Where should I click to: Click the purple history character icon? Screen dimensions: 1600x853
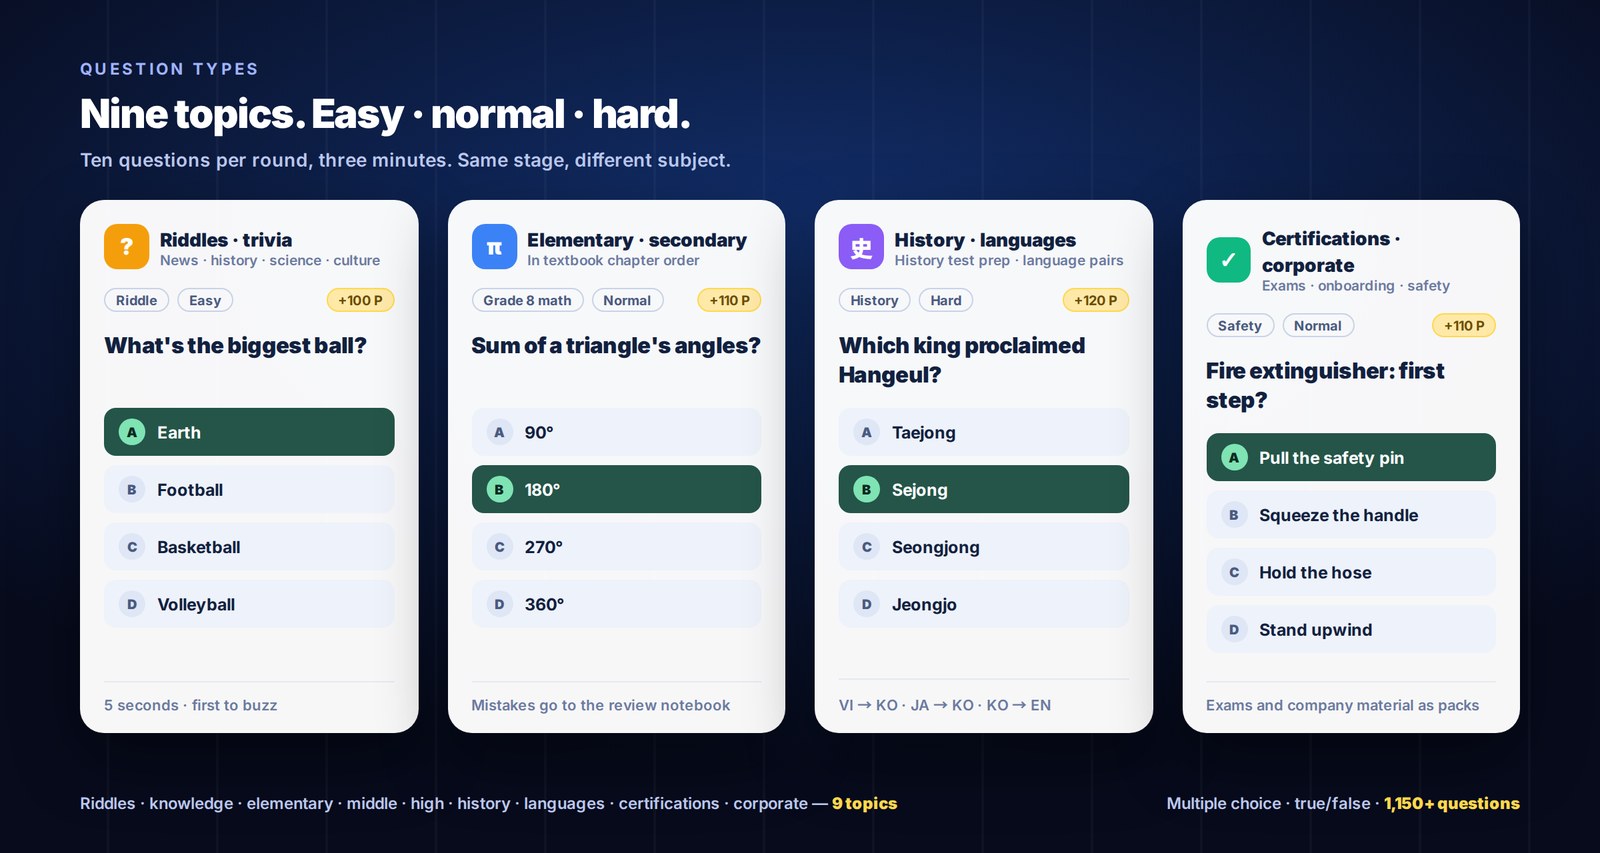(x=861, y=247)
